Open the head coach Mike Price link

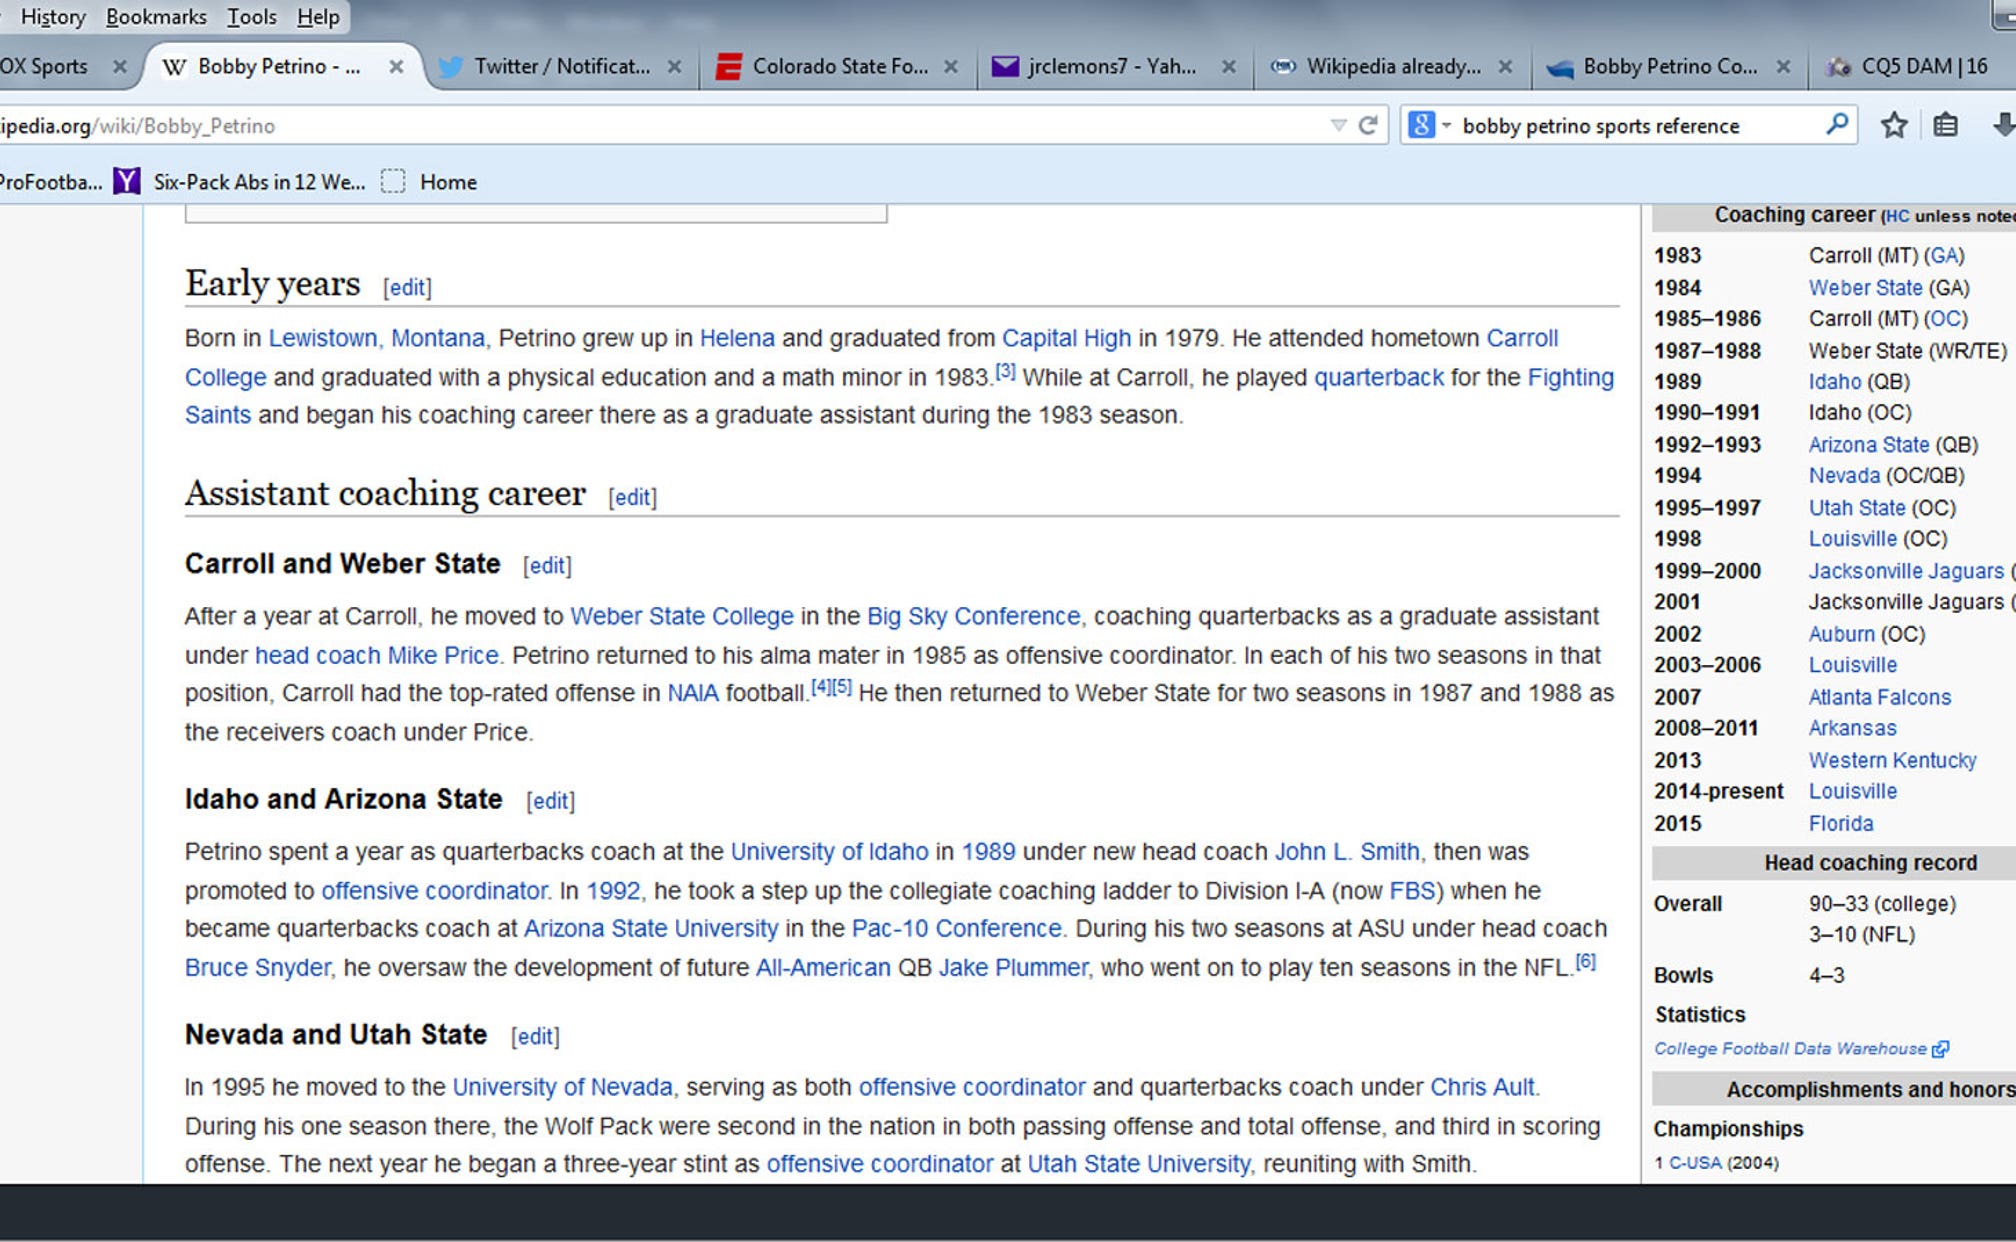point(376,655)
